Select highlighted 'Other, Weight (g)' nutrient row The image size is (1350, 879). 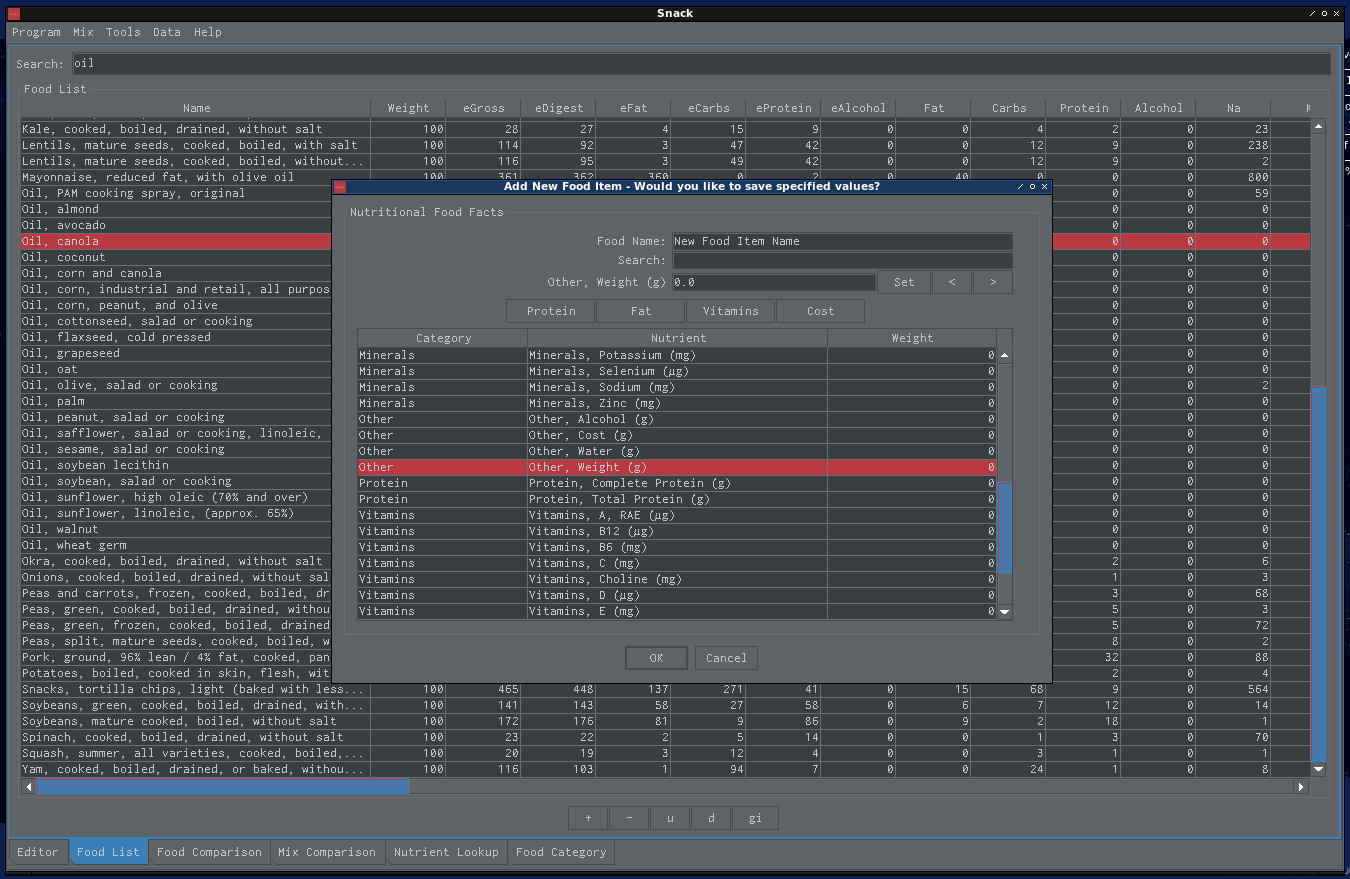pyautogui.click(x=677, y=467)
